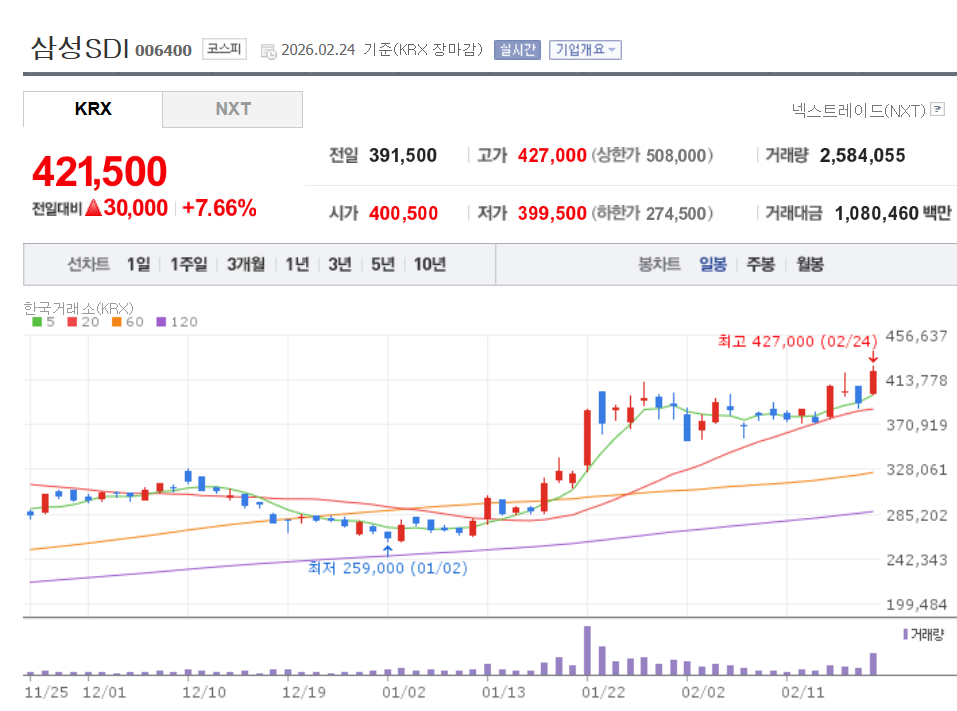Click the 12/10 date axis label
957x711 pixels.
[x=204, y=693]
